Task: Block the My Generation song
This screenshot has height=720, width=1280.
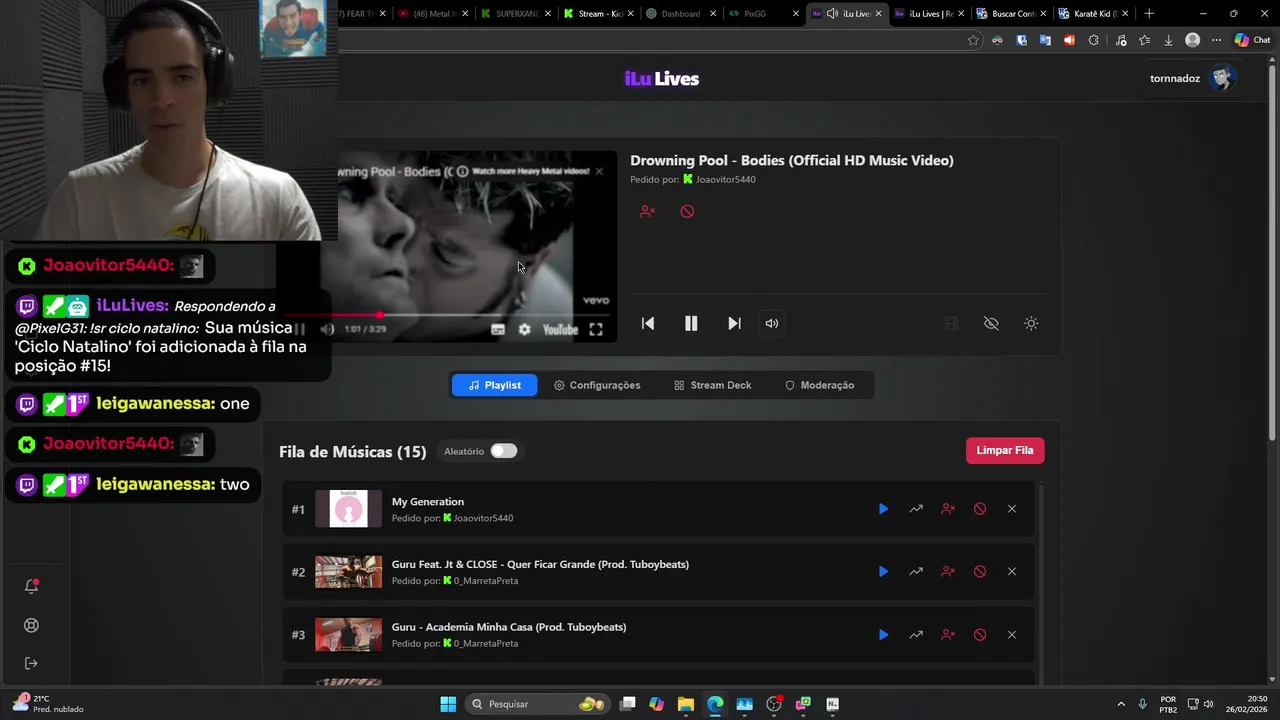Action: click(x=980, y=509)
